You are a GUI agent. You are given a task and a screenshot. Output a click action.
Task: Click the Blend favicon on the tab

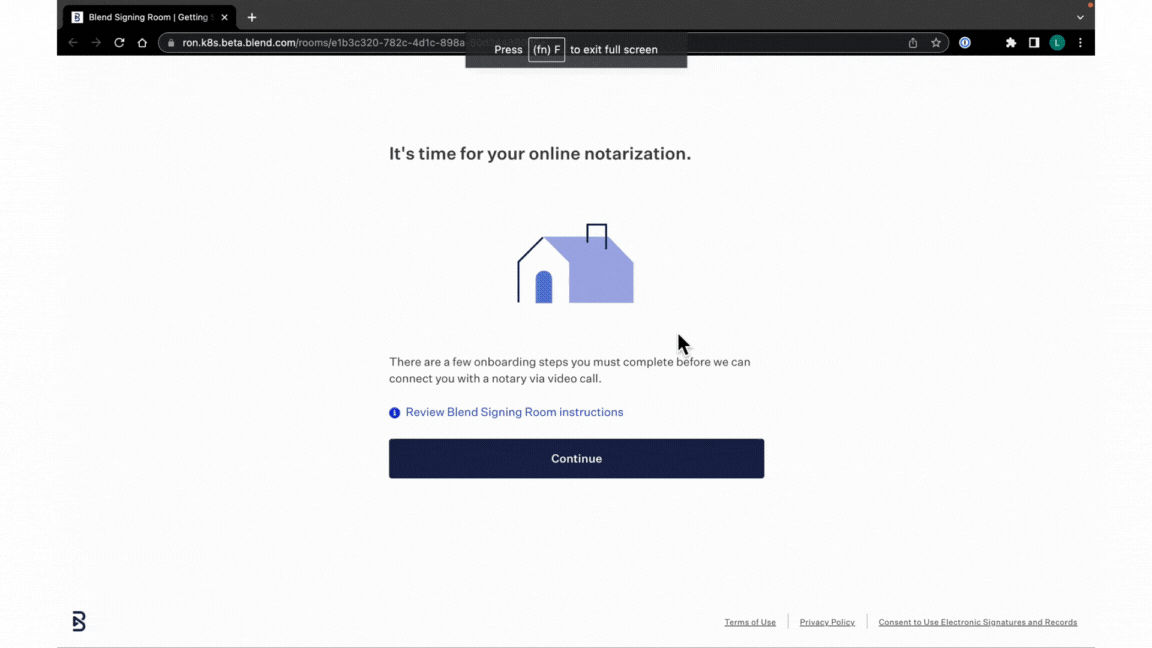(x=77, y=17)
